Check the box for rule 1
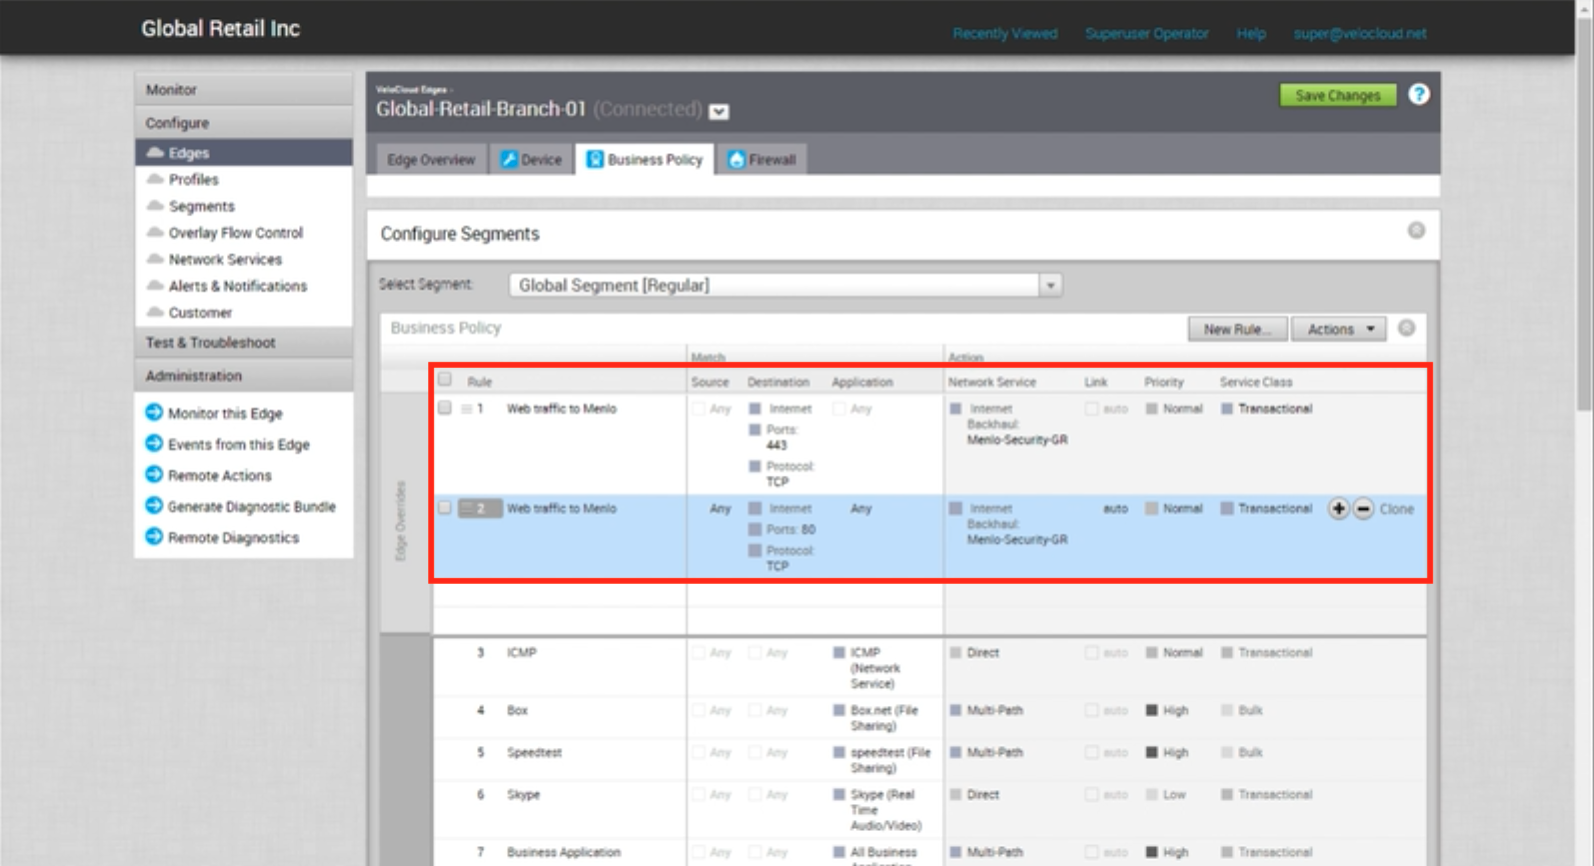The image size is (1594, 866). [445, 408]
